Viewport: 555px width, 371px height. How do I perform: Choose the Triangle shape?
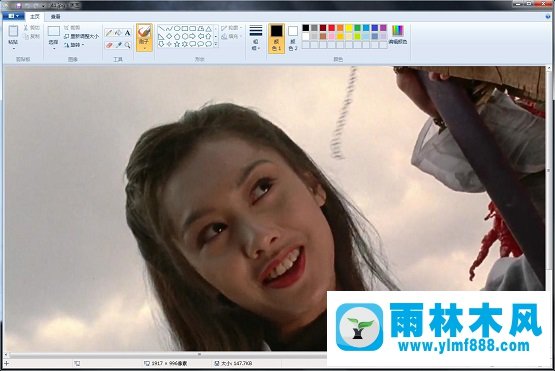[x=208, y=28]
